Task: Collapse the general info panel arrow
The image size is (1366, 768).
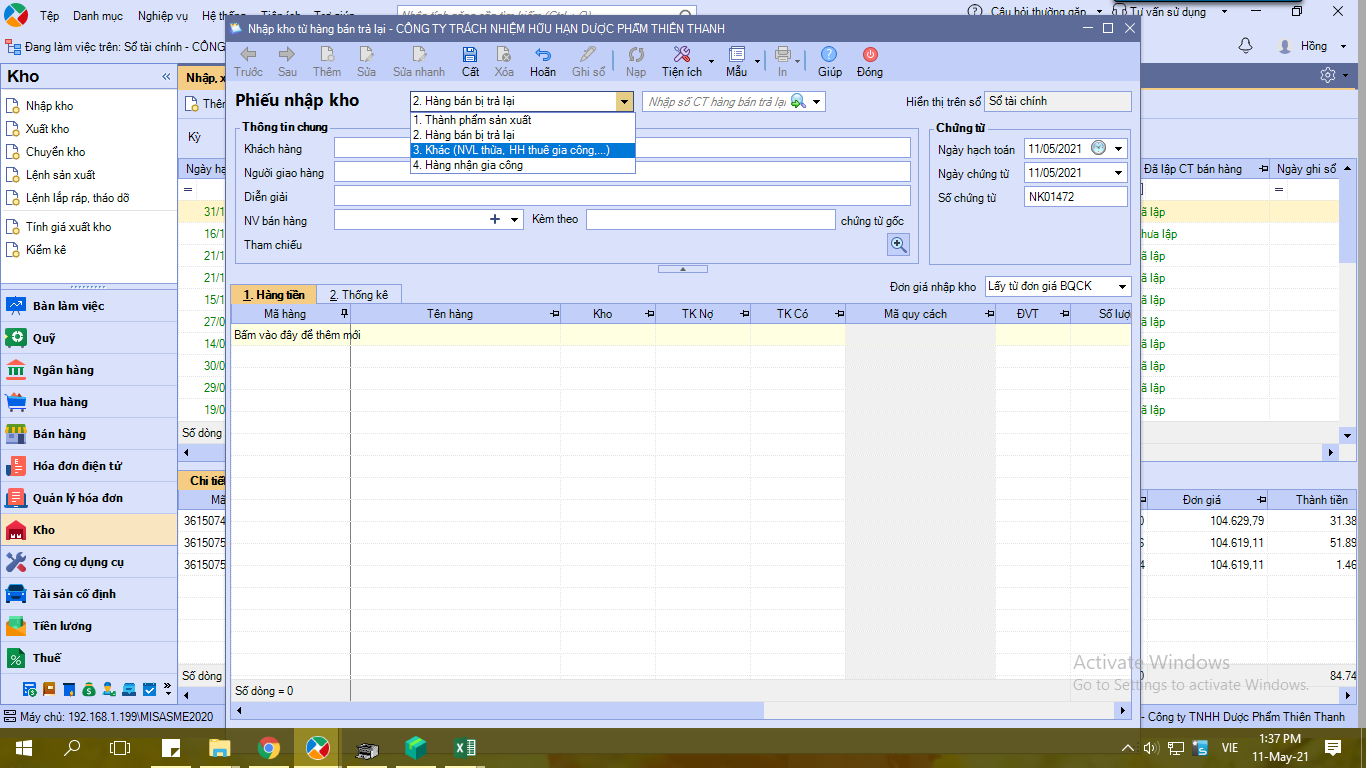Action: point(683,269)
